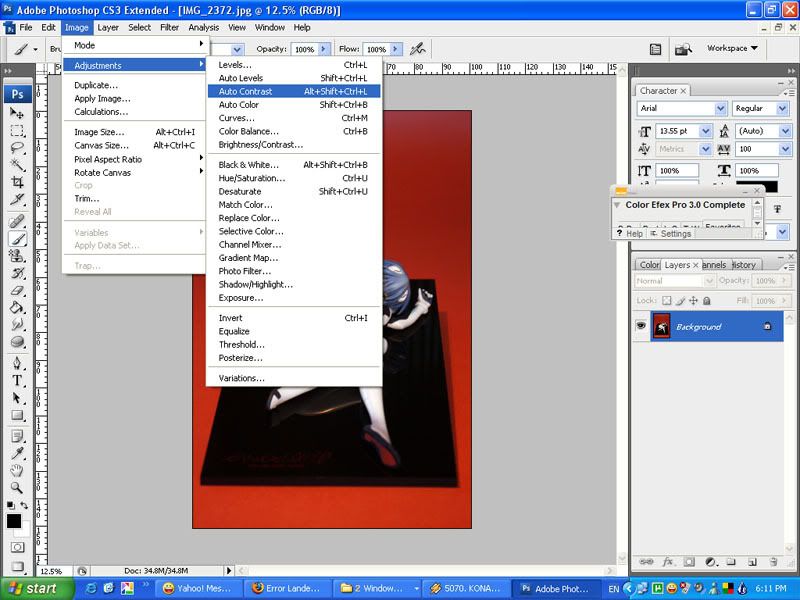Click Settings in Color Efex Pro panel
Image resolution: width=800 pixels, height=600 pixels.
(x=670, y=234)
